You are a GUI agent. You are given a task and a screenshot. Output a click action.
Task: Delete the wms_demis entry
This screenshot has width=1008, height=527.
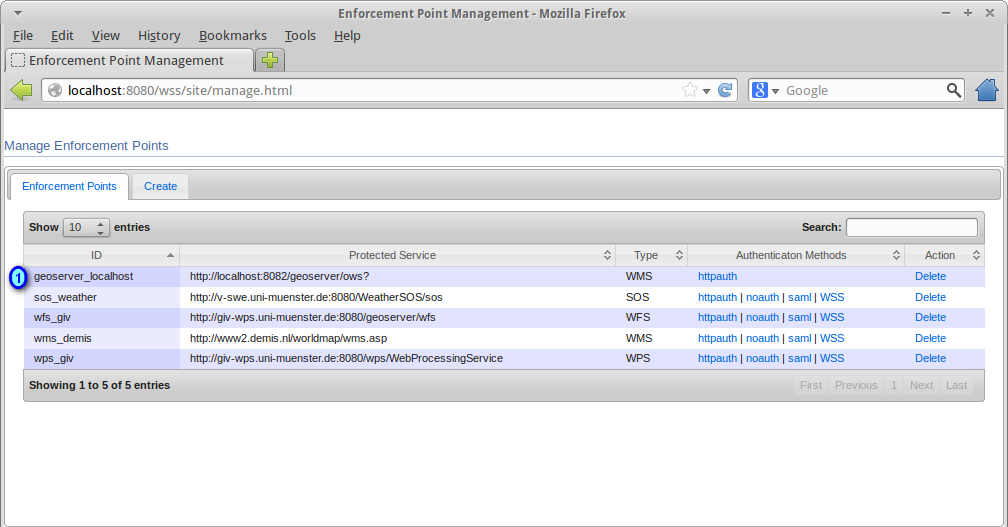[x=930, y=338]
